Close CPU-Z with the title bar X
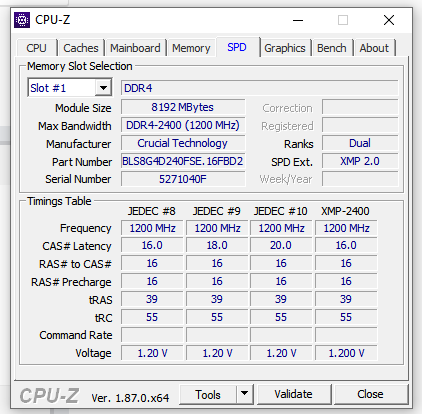The width and height of the screenshot is (422, 414). [x=389, y=20]
